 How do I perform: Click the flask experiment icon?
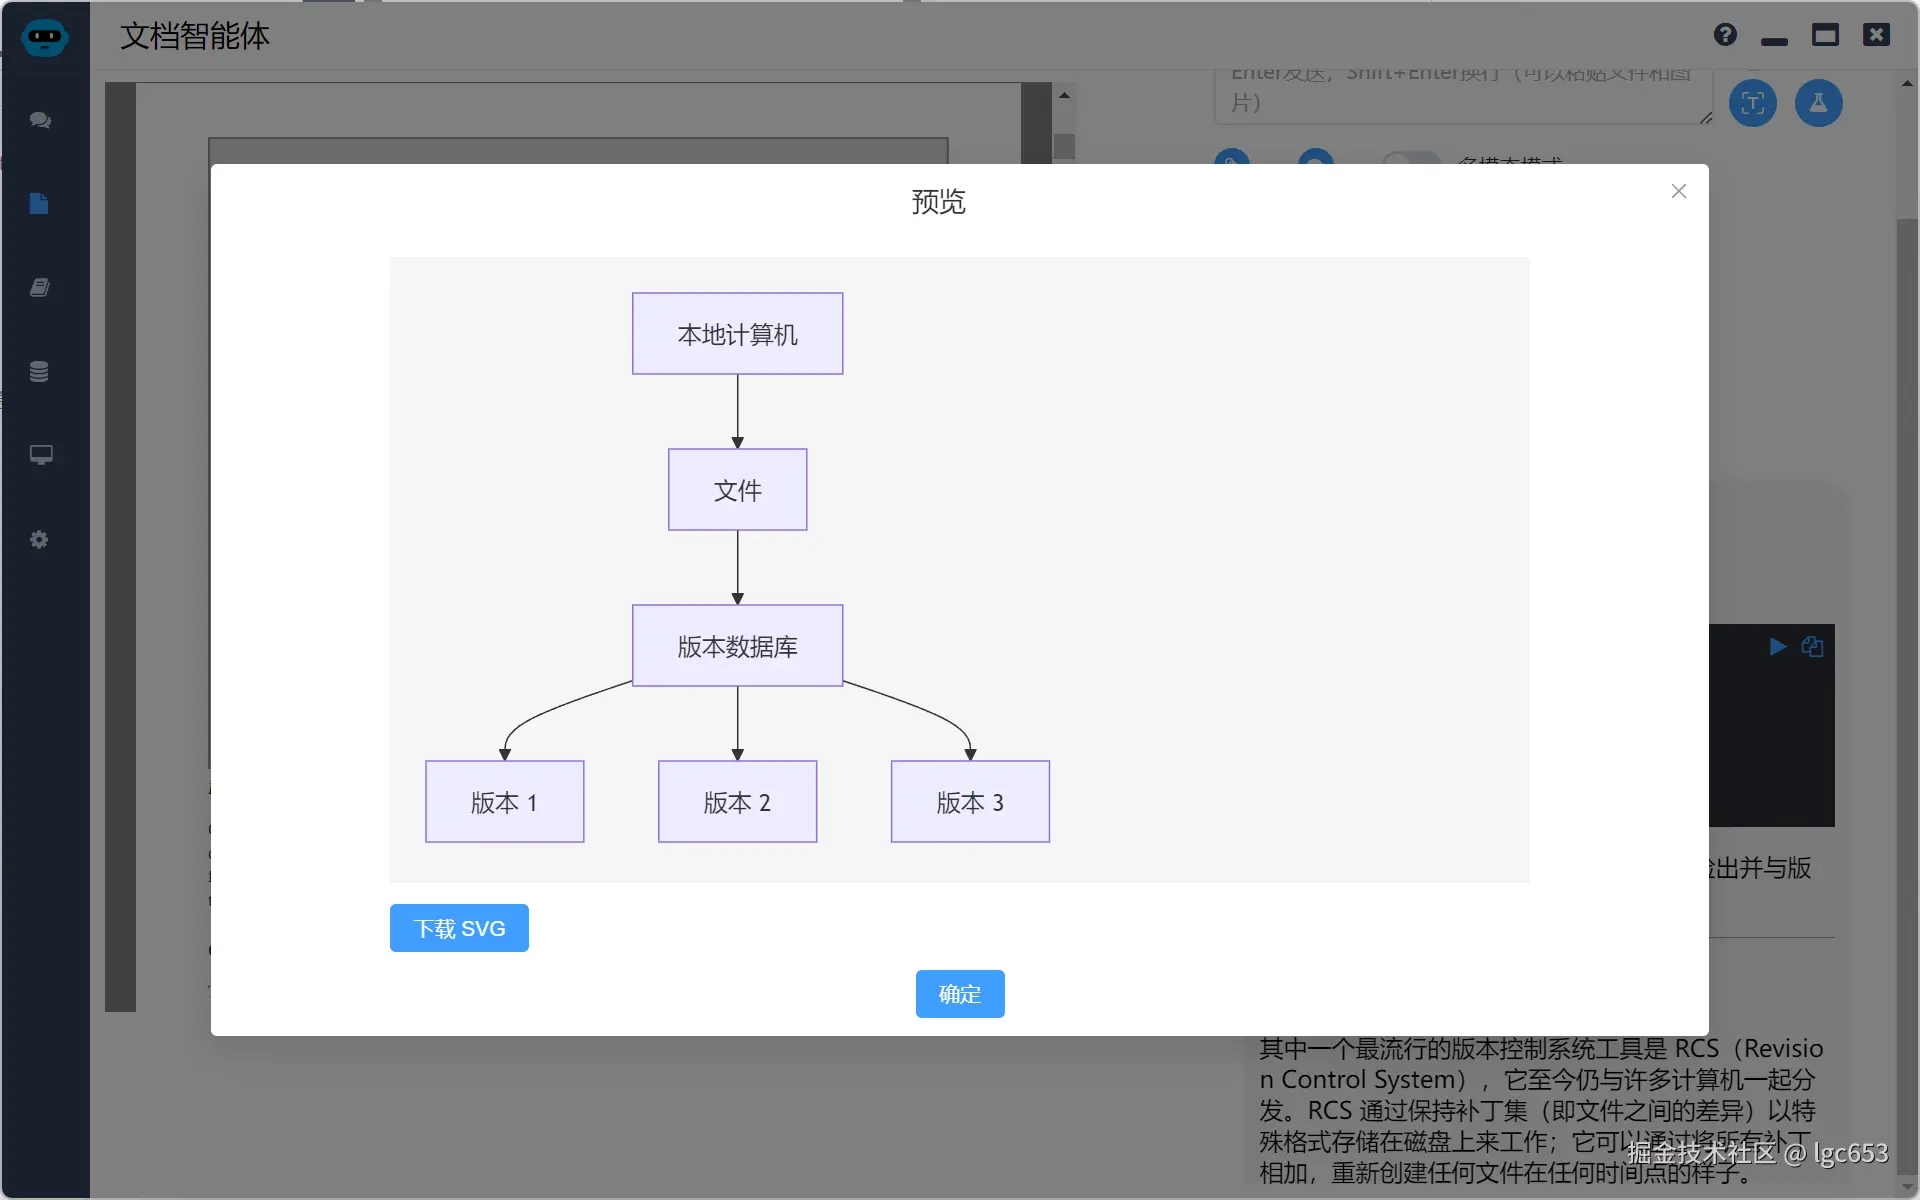1818,103
